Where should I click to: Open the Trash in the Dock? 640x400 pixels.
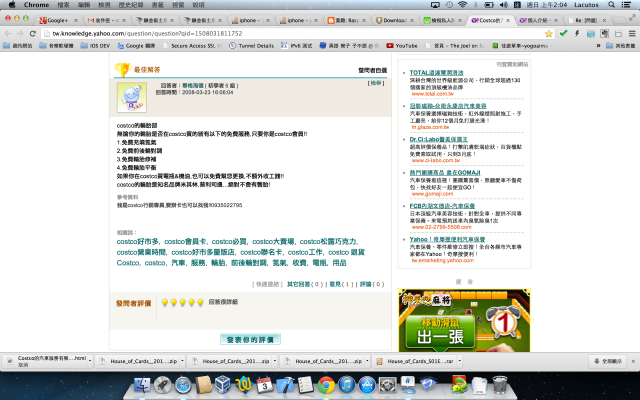[500, 384]
